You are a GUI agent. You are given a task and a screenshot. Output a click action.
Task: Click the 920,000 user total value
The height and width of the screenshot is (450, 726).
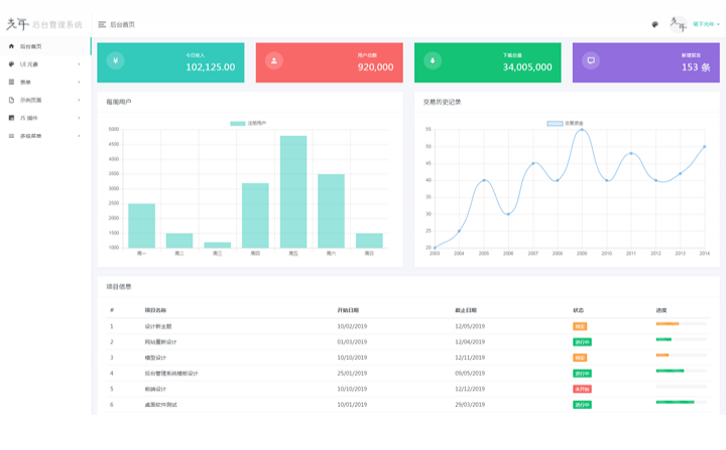(x=376, y=67)
